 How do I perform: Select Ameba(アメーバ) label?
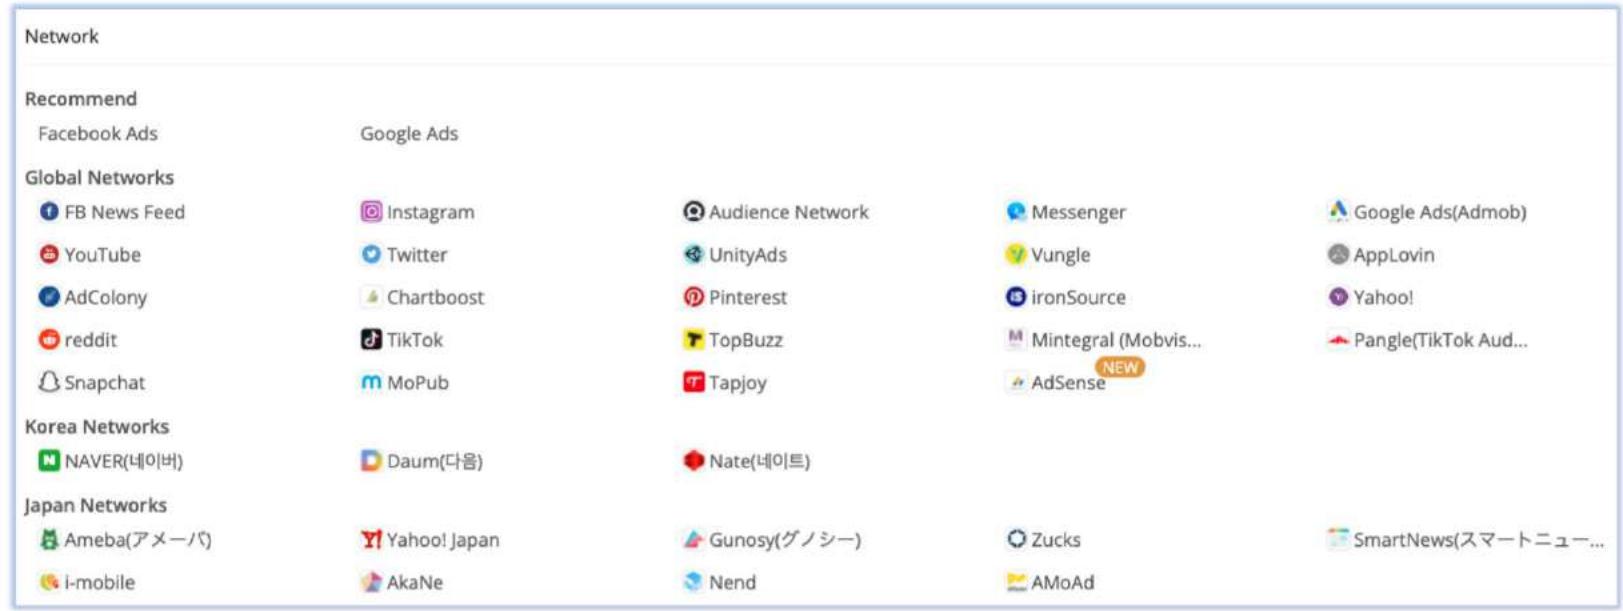coord(138,540)
